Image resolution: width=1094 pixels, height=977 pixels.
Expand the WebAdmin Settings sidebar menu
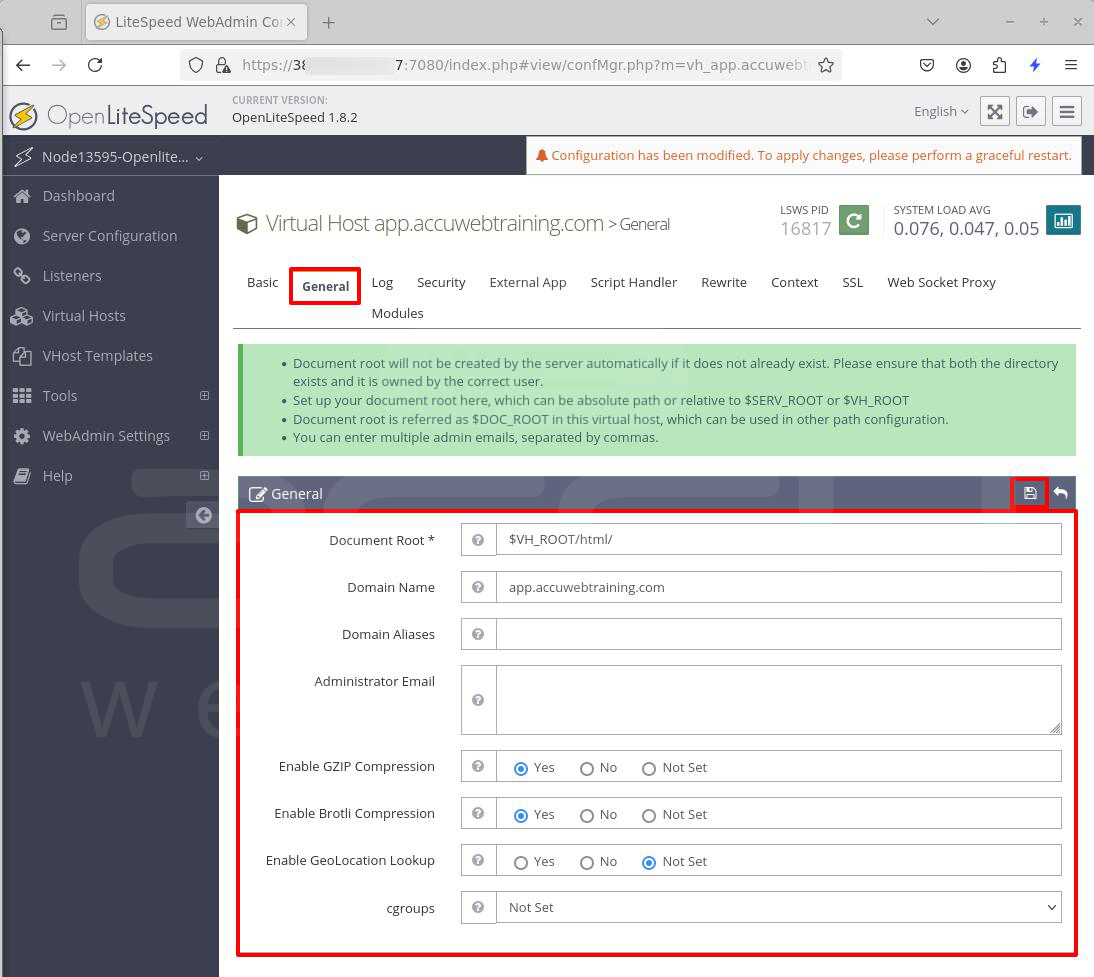204,435
